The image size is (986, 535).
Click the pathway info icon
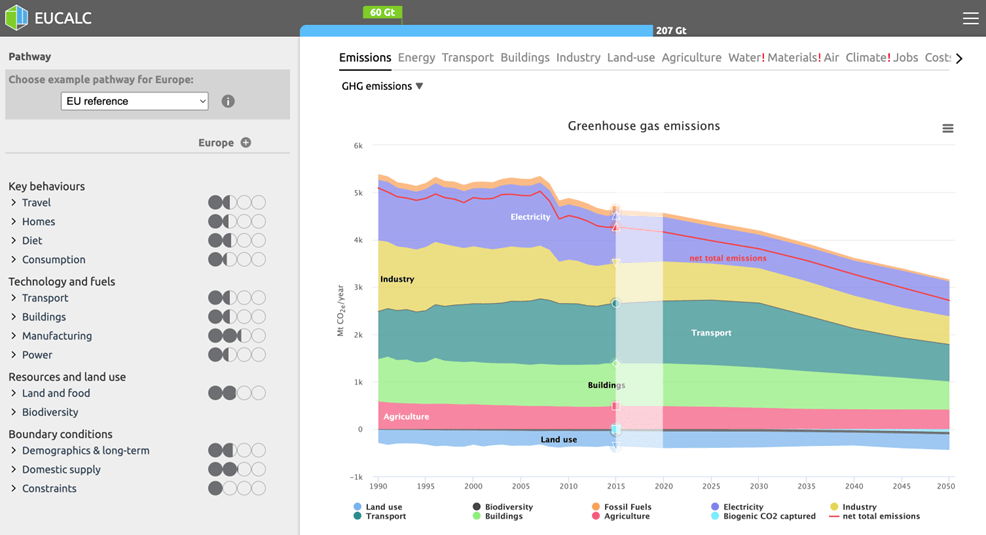pos(228,101)
